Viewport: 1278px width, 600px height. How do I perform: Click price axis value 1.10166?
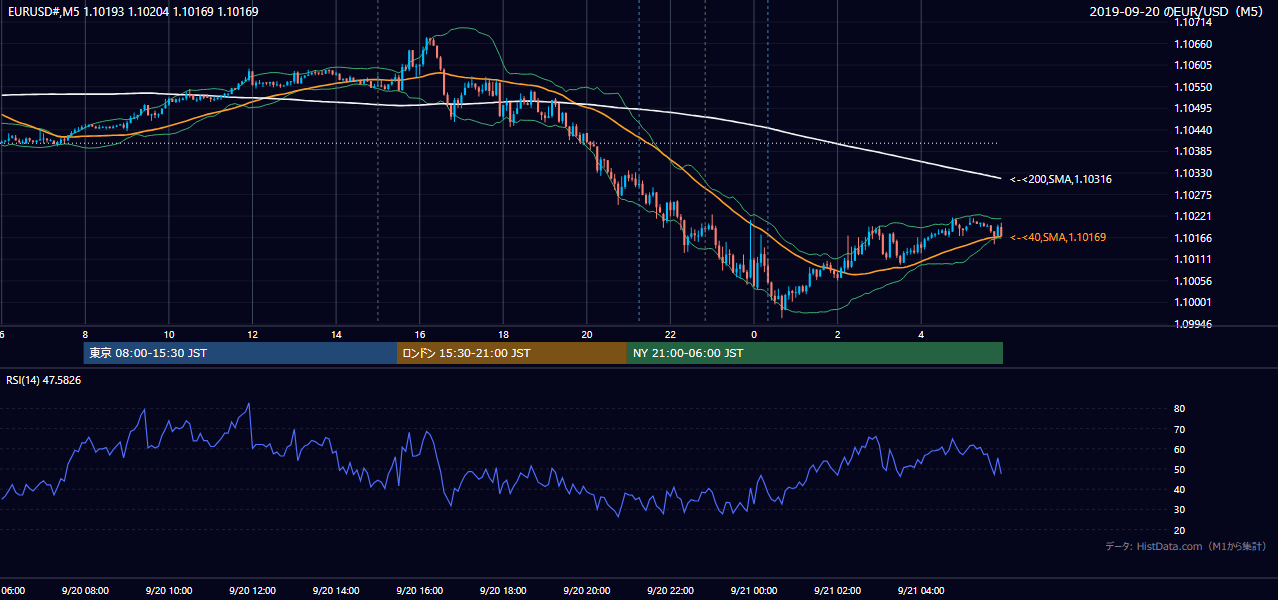pyautogui.click(x=1193, y=237)
